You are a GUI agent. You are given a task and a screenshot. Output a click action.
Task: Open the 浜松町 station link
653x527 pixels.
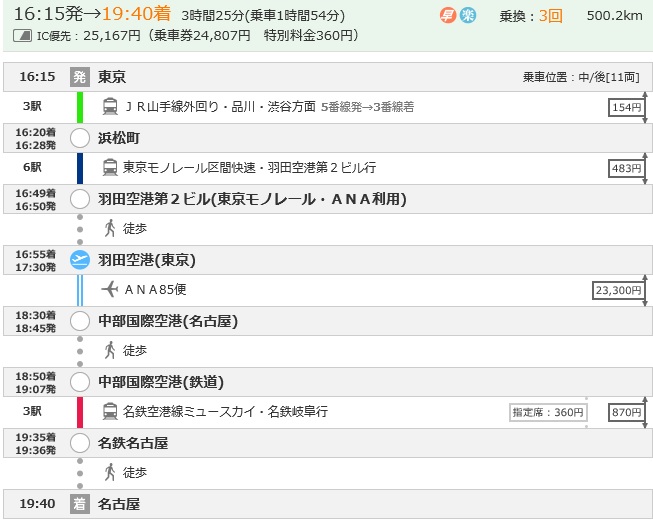click(119, 138)
